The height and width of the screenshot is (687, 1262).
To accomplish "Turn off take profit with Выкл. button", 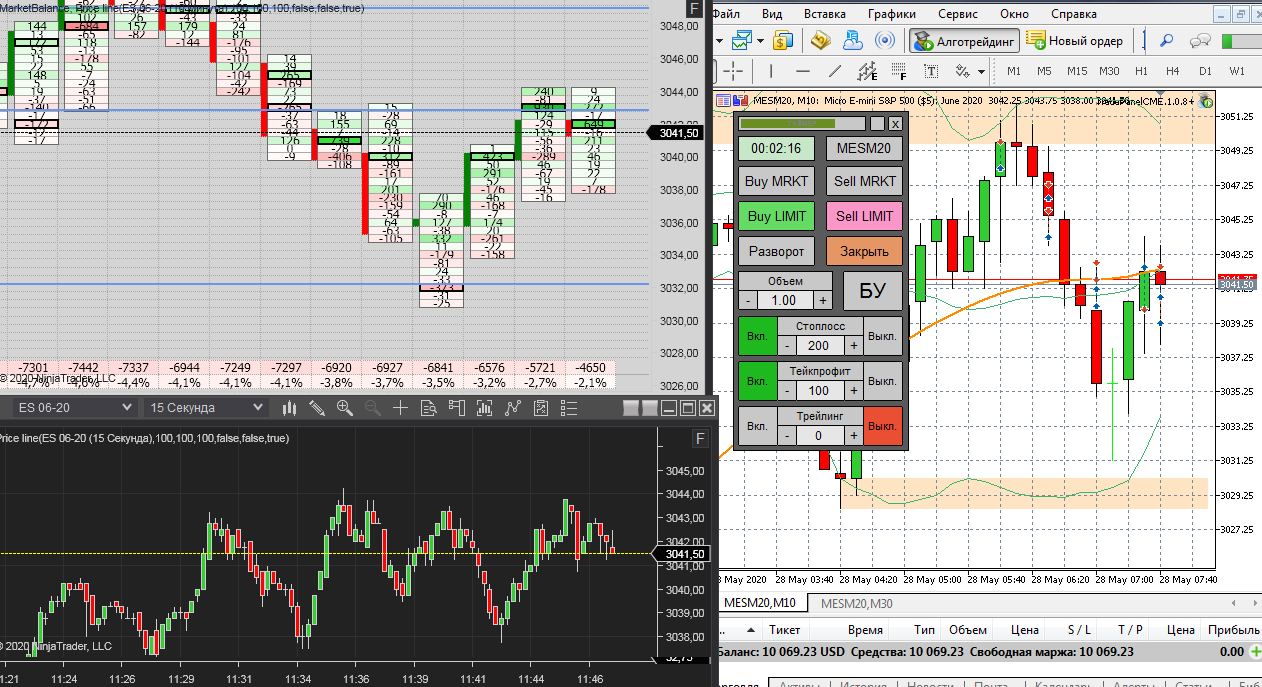I will point(882,381).
